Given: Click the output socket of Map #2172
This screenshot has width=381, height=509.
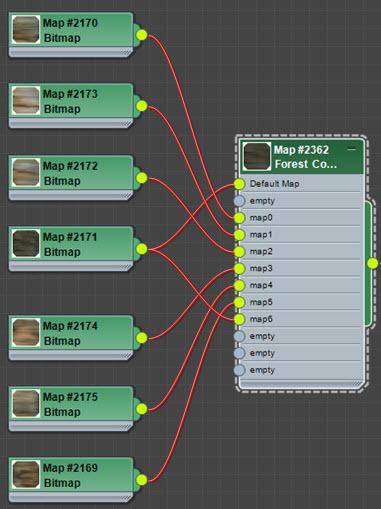Looking at the screenshot, I should point(142,178).
